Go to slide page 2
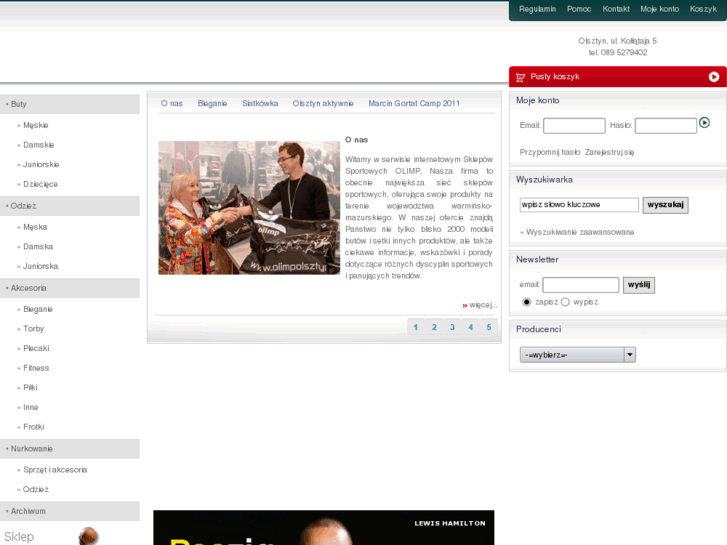This screenshot has width=727, height=545. tap(434, 327)
